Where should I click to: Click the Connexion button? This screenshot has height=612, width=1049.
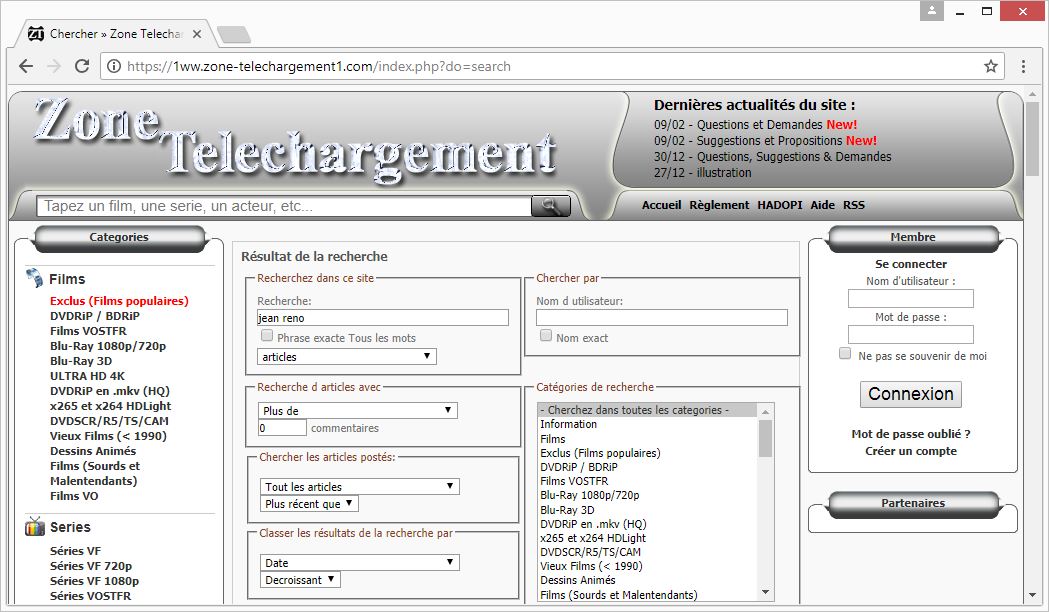(x=911, y=394)
